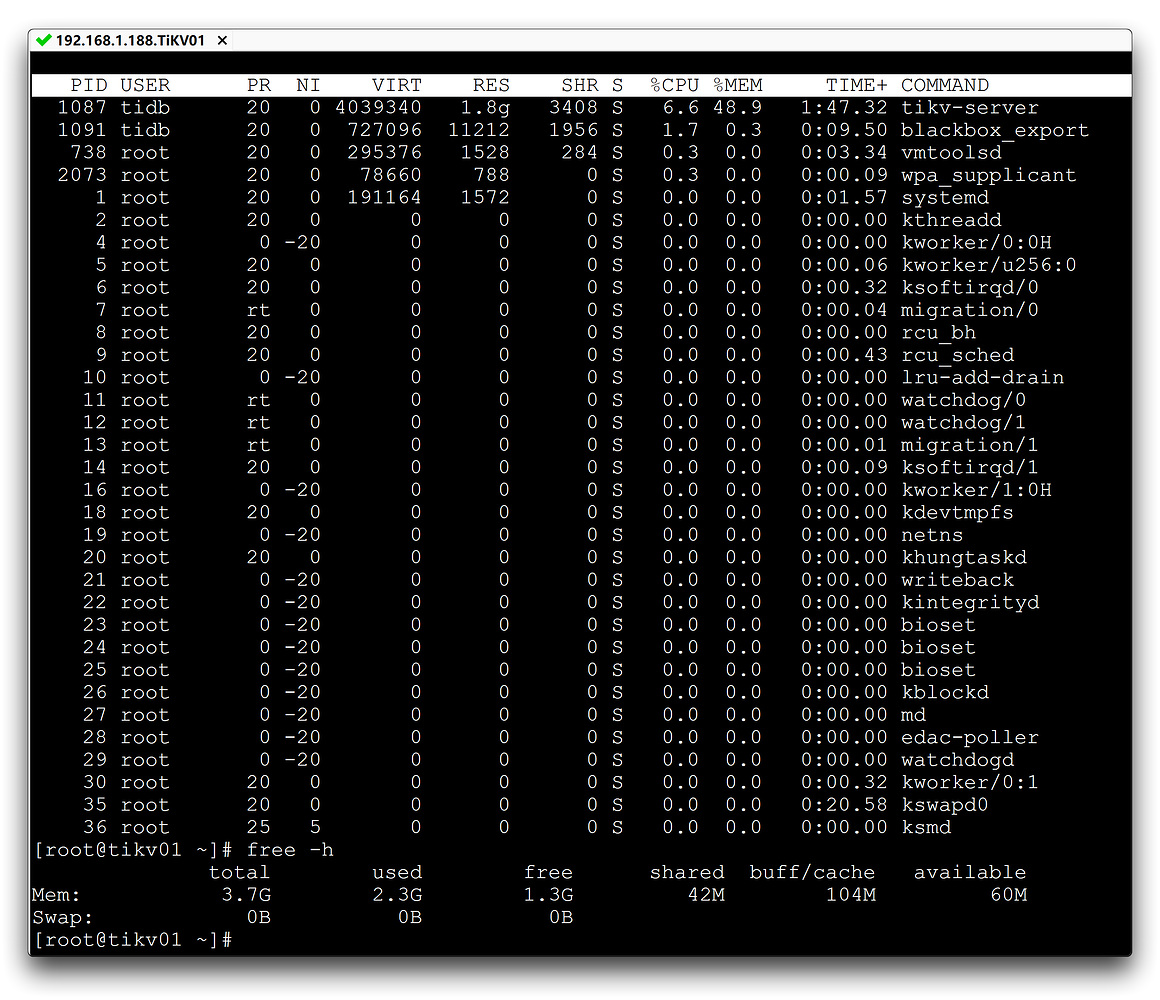The image size is (1160, 1000).
Task: Click the 'available' header in free output
Action: click(x=969, y=872)
